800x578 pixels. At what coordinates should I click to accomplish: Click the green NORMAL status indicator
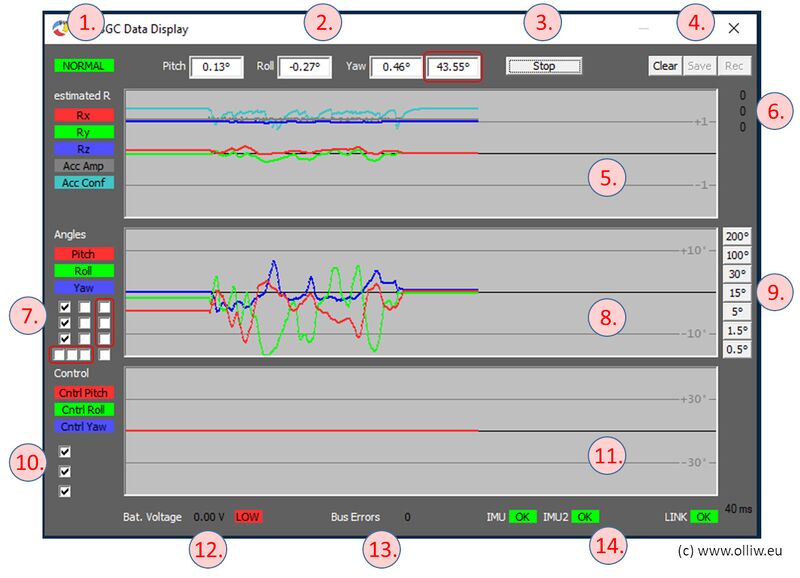coord(85,65)
